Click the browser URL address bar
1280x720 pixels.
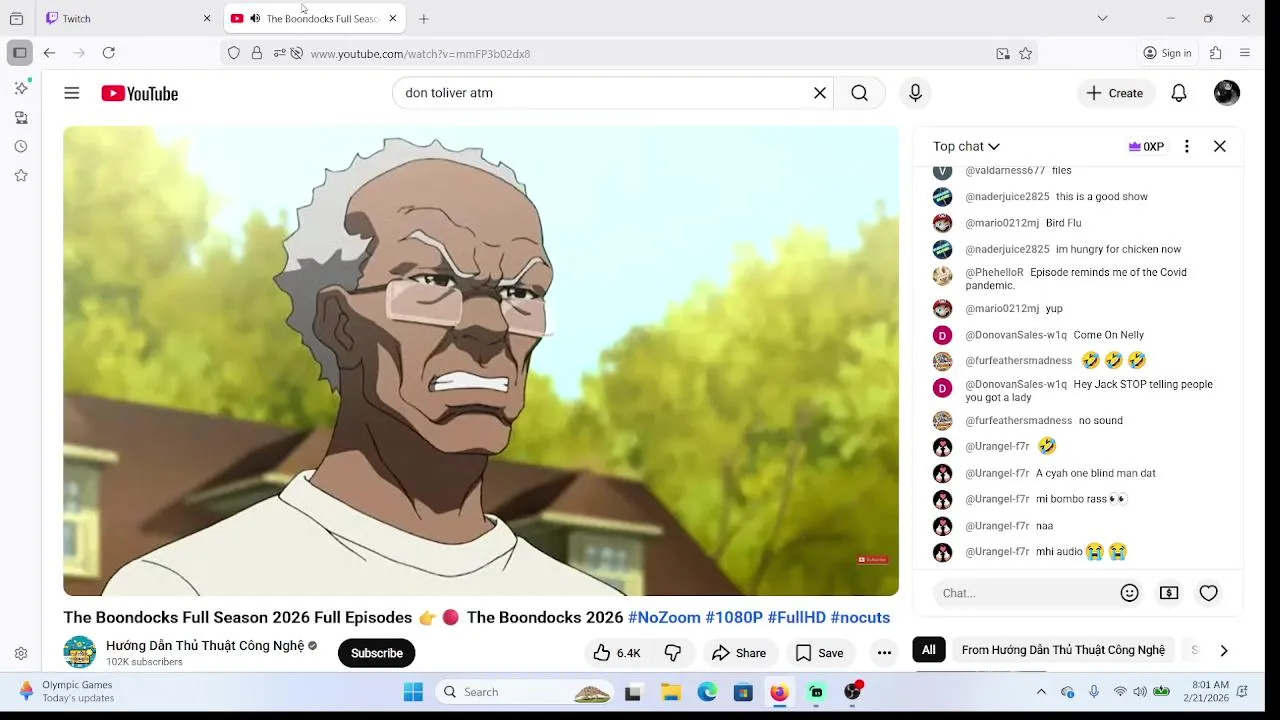pos(640,53)
